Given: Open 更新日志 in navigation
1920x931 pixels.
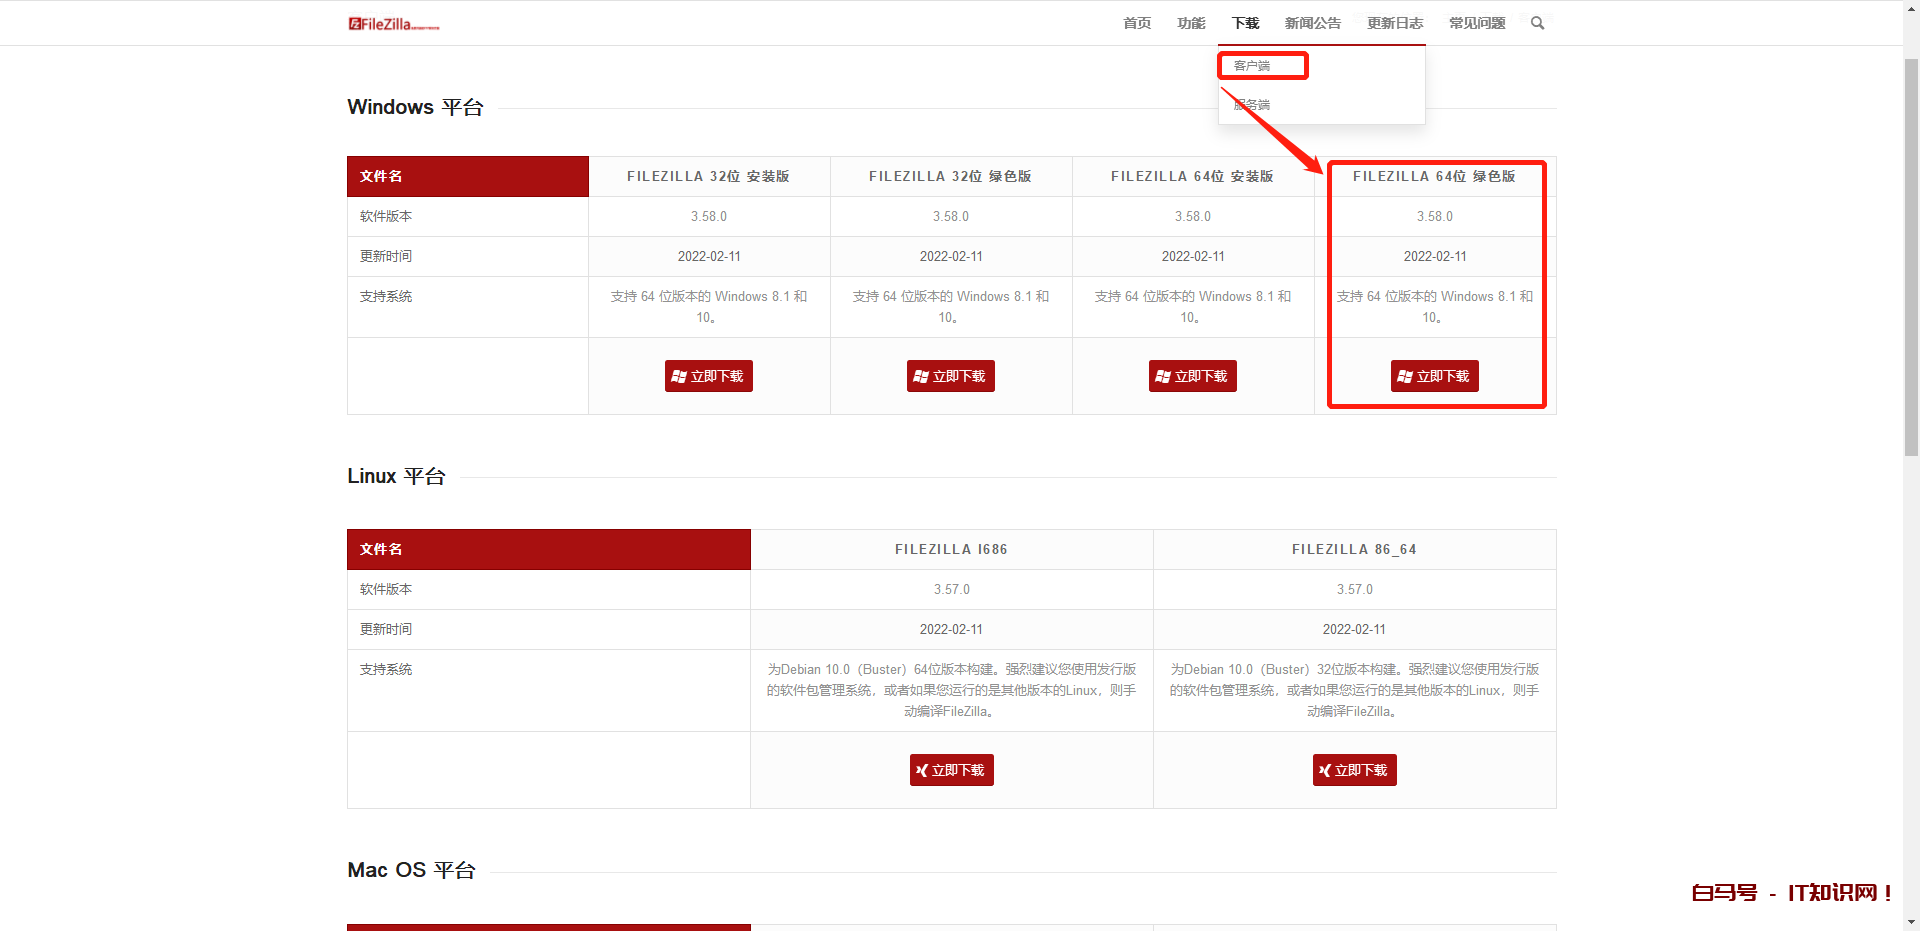Looking at the screenshot, I should [x=1395, y=23].
